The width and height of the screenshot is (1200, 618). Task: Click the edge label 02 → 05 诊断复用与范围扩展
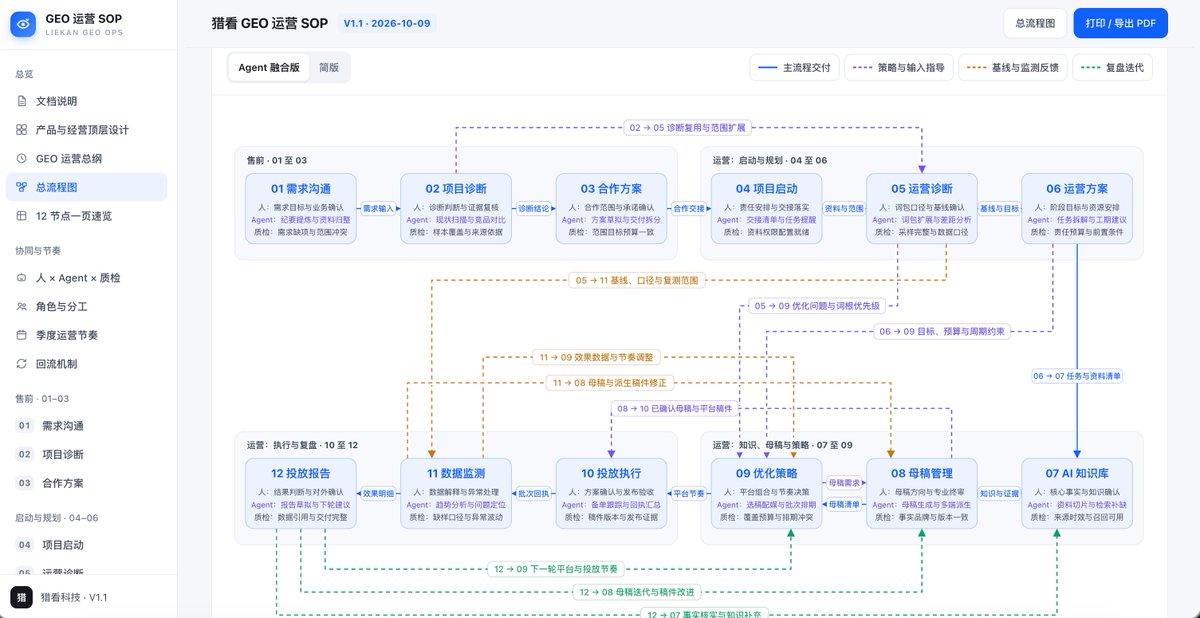click(688, 127)
